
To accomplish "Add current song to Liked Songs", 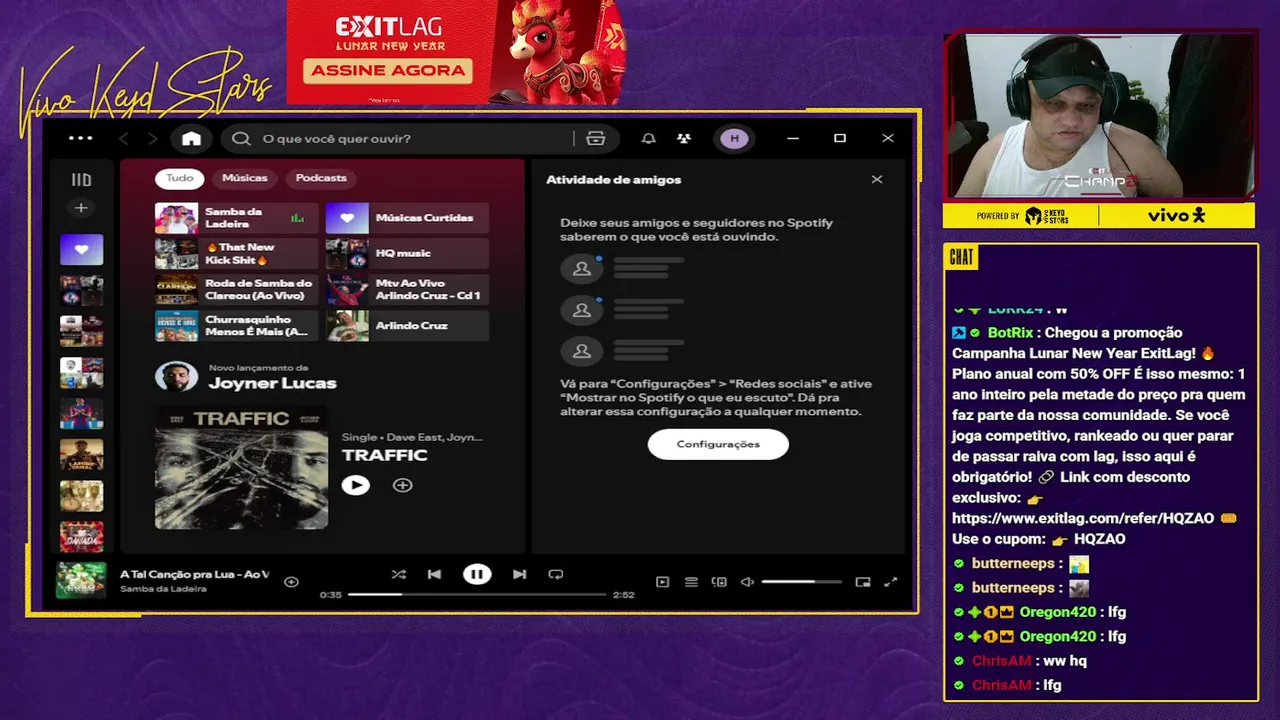I will tap(291, 582).
